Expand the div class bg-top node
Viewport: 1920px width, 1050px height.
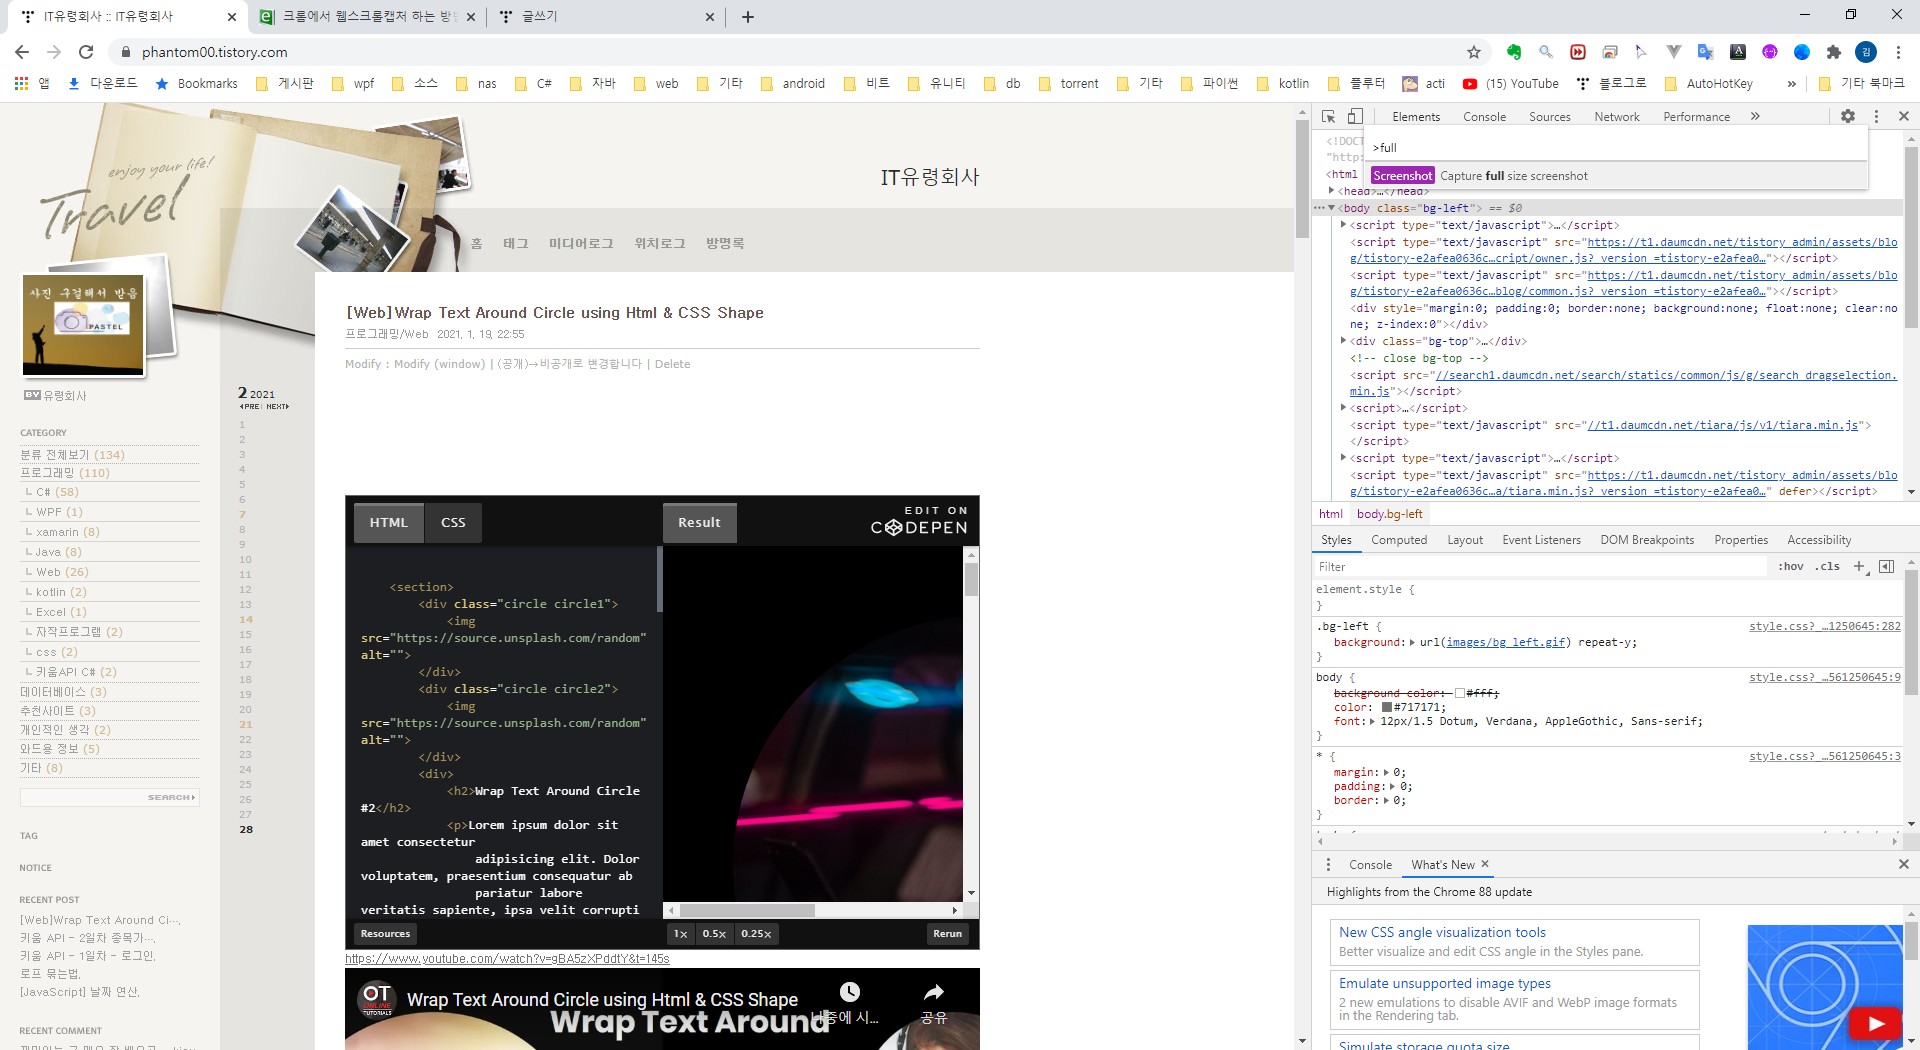[1343, 341]
